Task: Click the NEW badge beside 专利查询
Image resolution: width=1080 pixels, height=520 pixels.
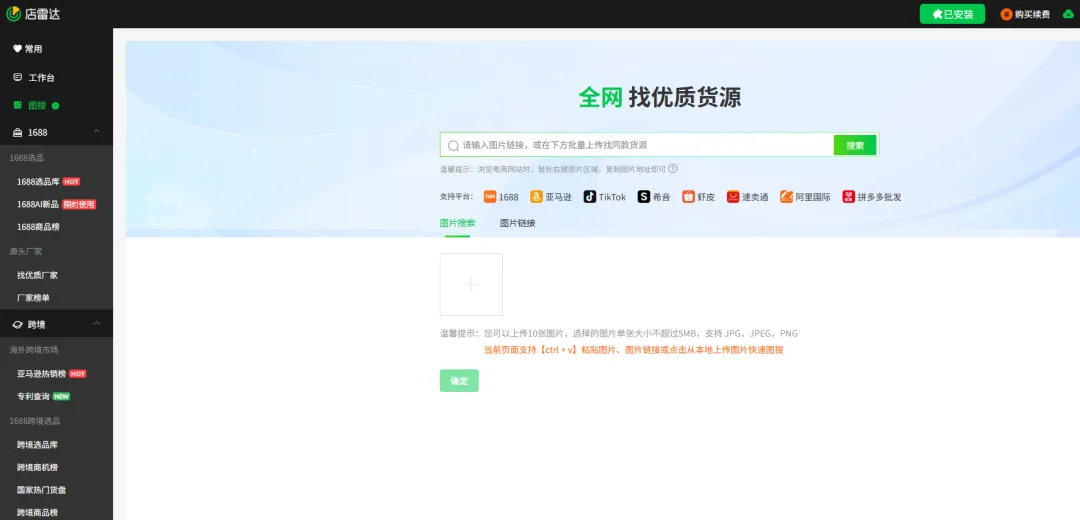Action: click(x=62, y=397)
